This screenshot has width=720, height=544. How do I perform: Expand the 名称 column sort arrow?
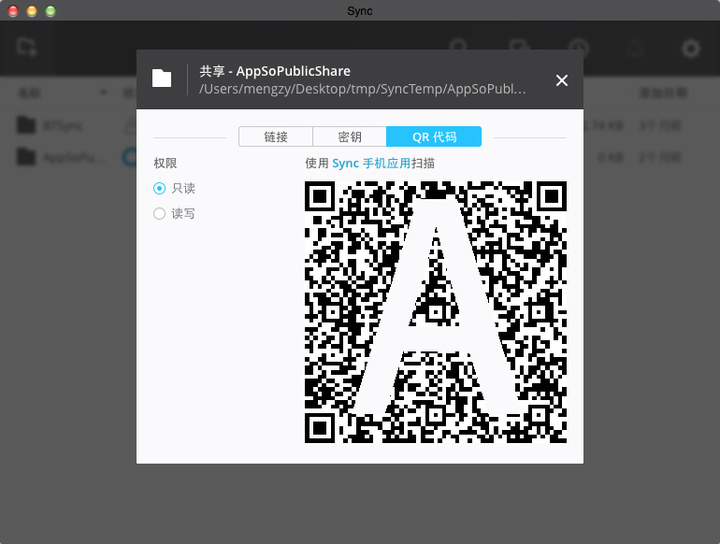(x=102, y=93)
